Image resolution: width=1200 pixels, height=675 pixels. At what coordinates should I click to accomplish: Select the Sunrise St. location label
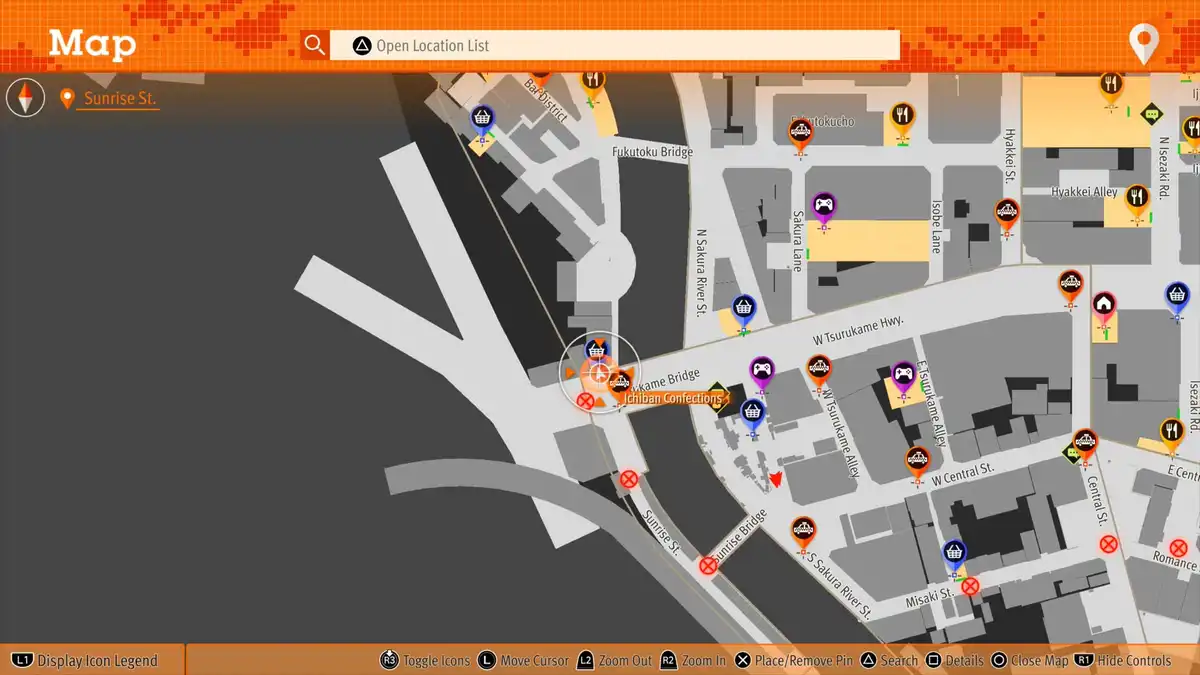pyautogui.click(x=119, y=99)
